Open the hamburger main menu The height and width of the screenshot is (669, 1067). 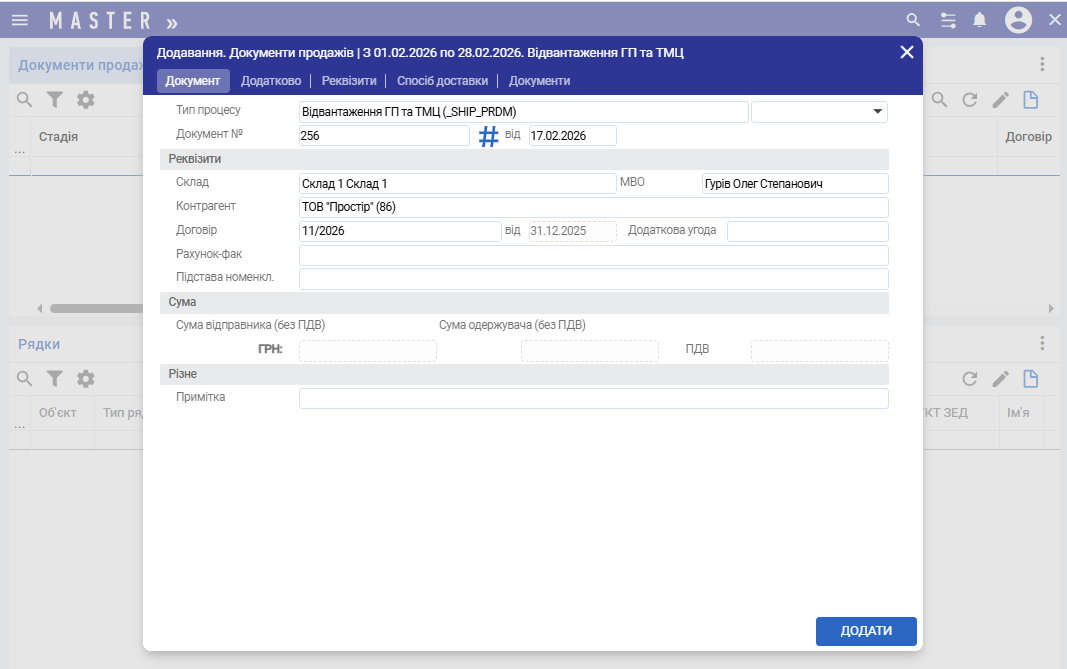pyautogui.click(x=20, y=20)
